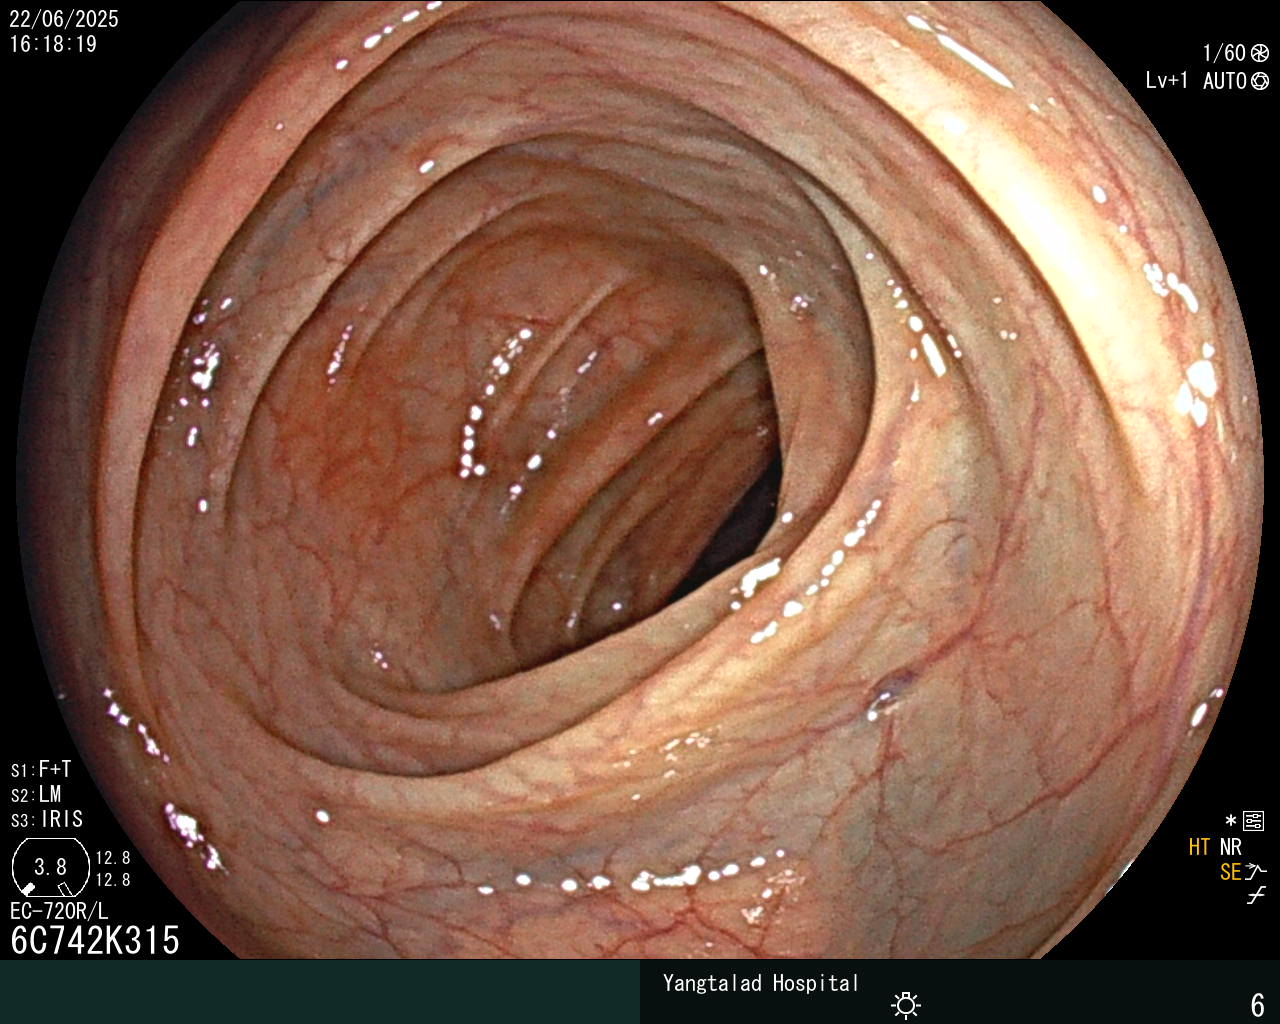Click the sun brightness icon in bottom bar
Screen dimensions: 1280x1024
906,1004
